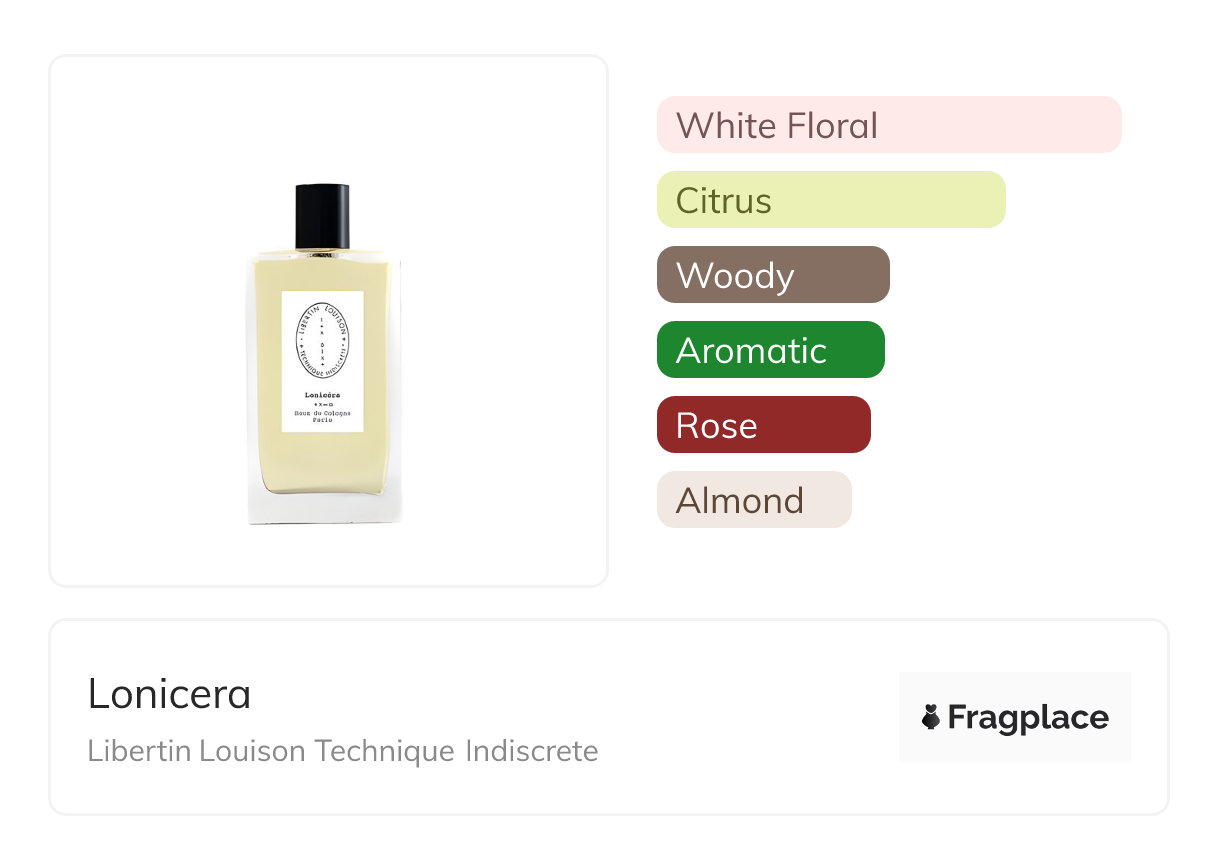Click the word Woody in brown bar
Image resolution: width=1218 pixels, height=864 pixels.
coord(734,275)
